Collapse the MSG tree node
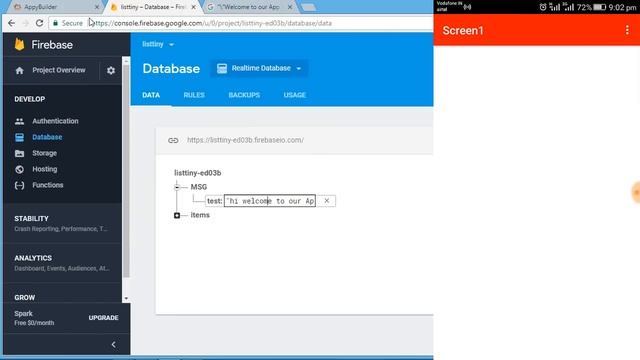The image size is (640, 360). coord(177,187)
